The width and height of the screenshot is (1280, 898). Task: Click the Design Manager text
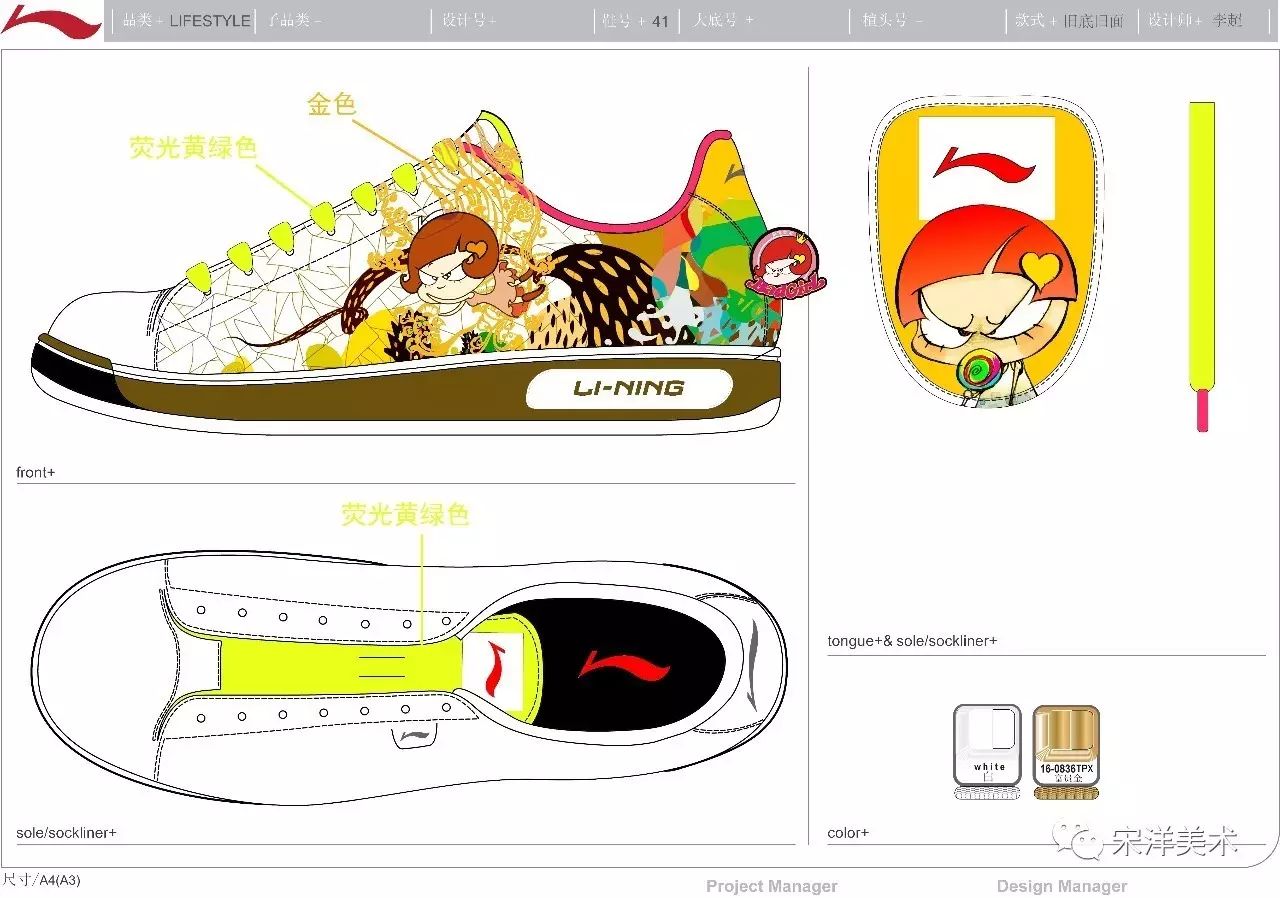(1062, 886)
